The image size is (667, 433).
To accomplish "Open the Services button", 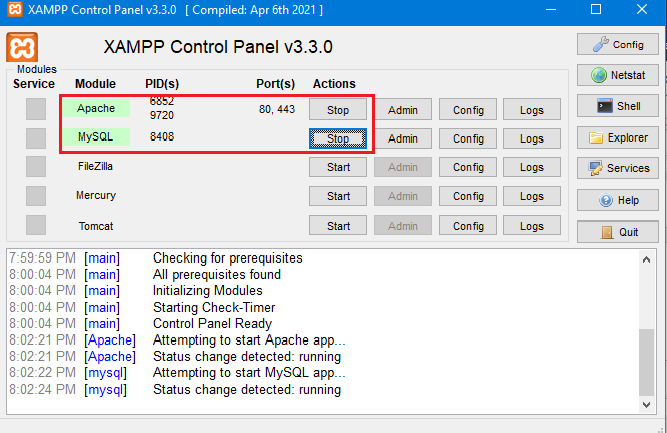I will pos(617,168).
